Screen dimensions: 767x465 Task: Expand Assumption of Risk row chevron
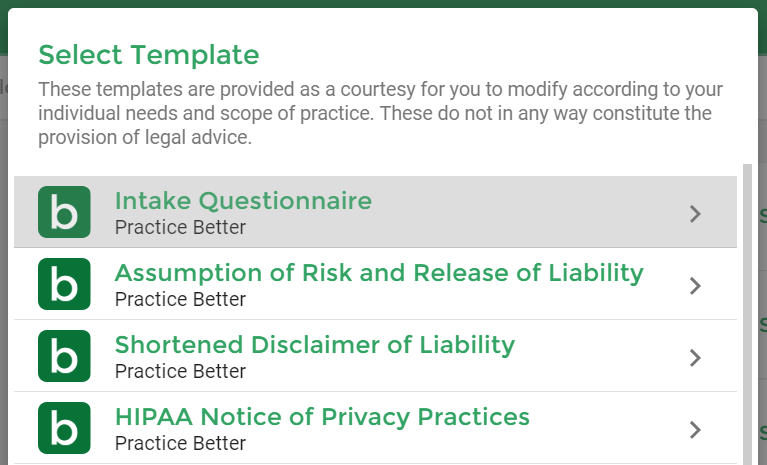pos(695,286)
